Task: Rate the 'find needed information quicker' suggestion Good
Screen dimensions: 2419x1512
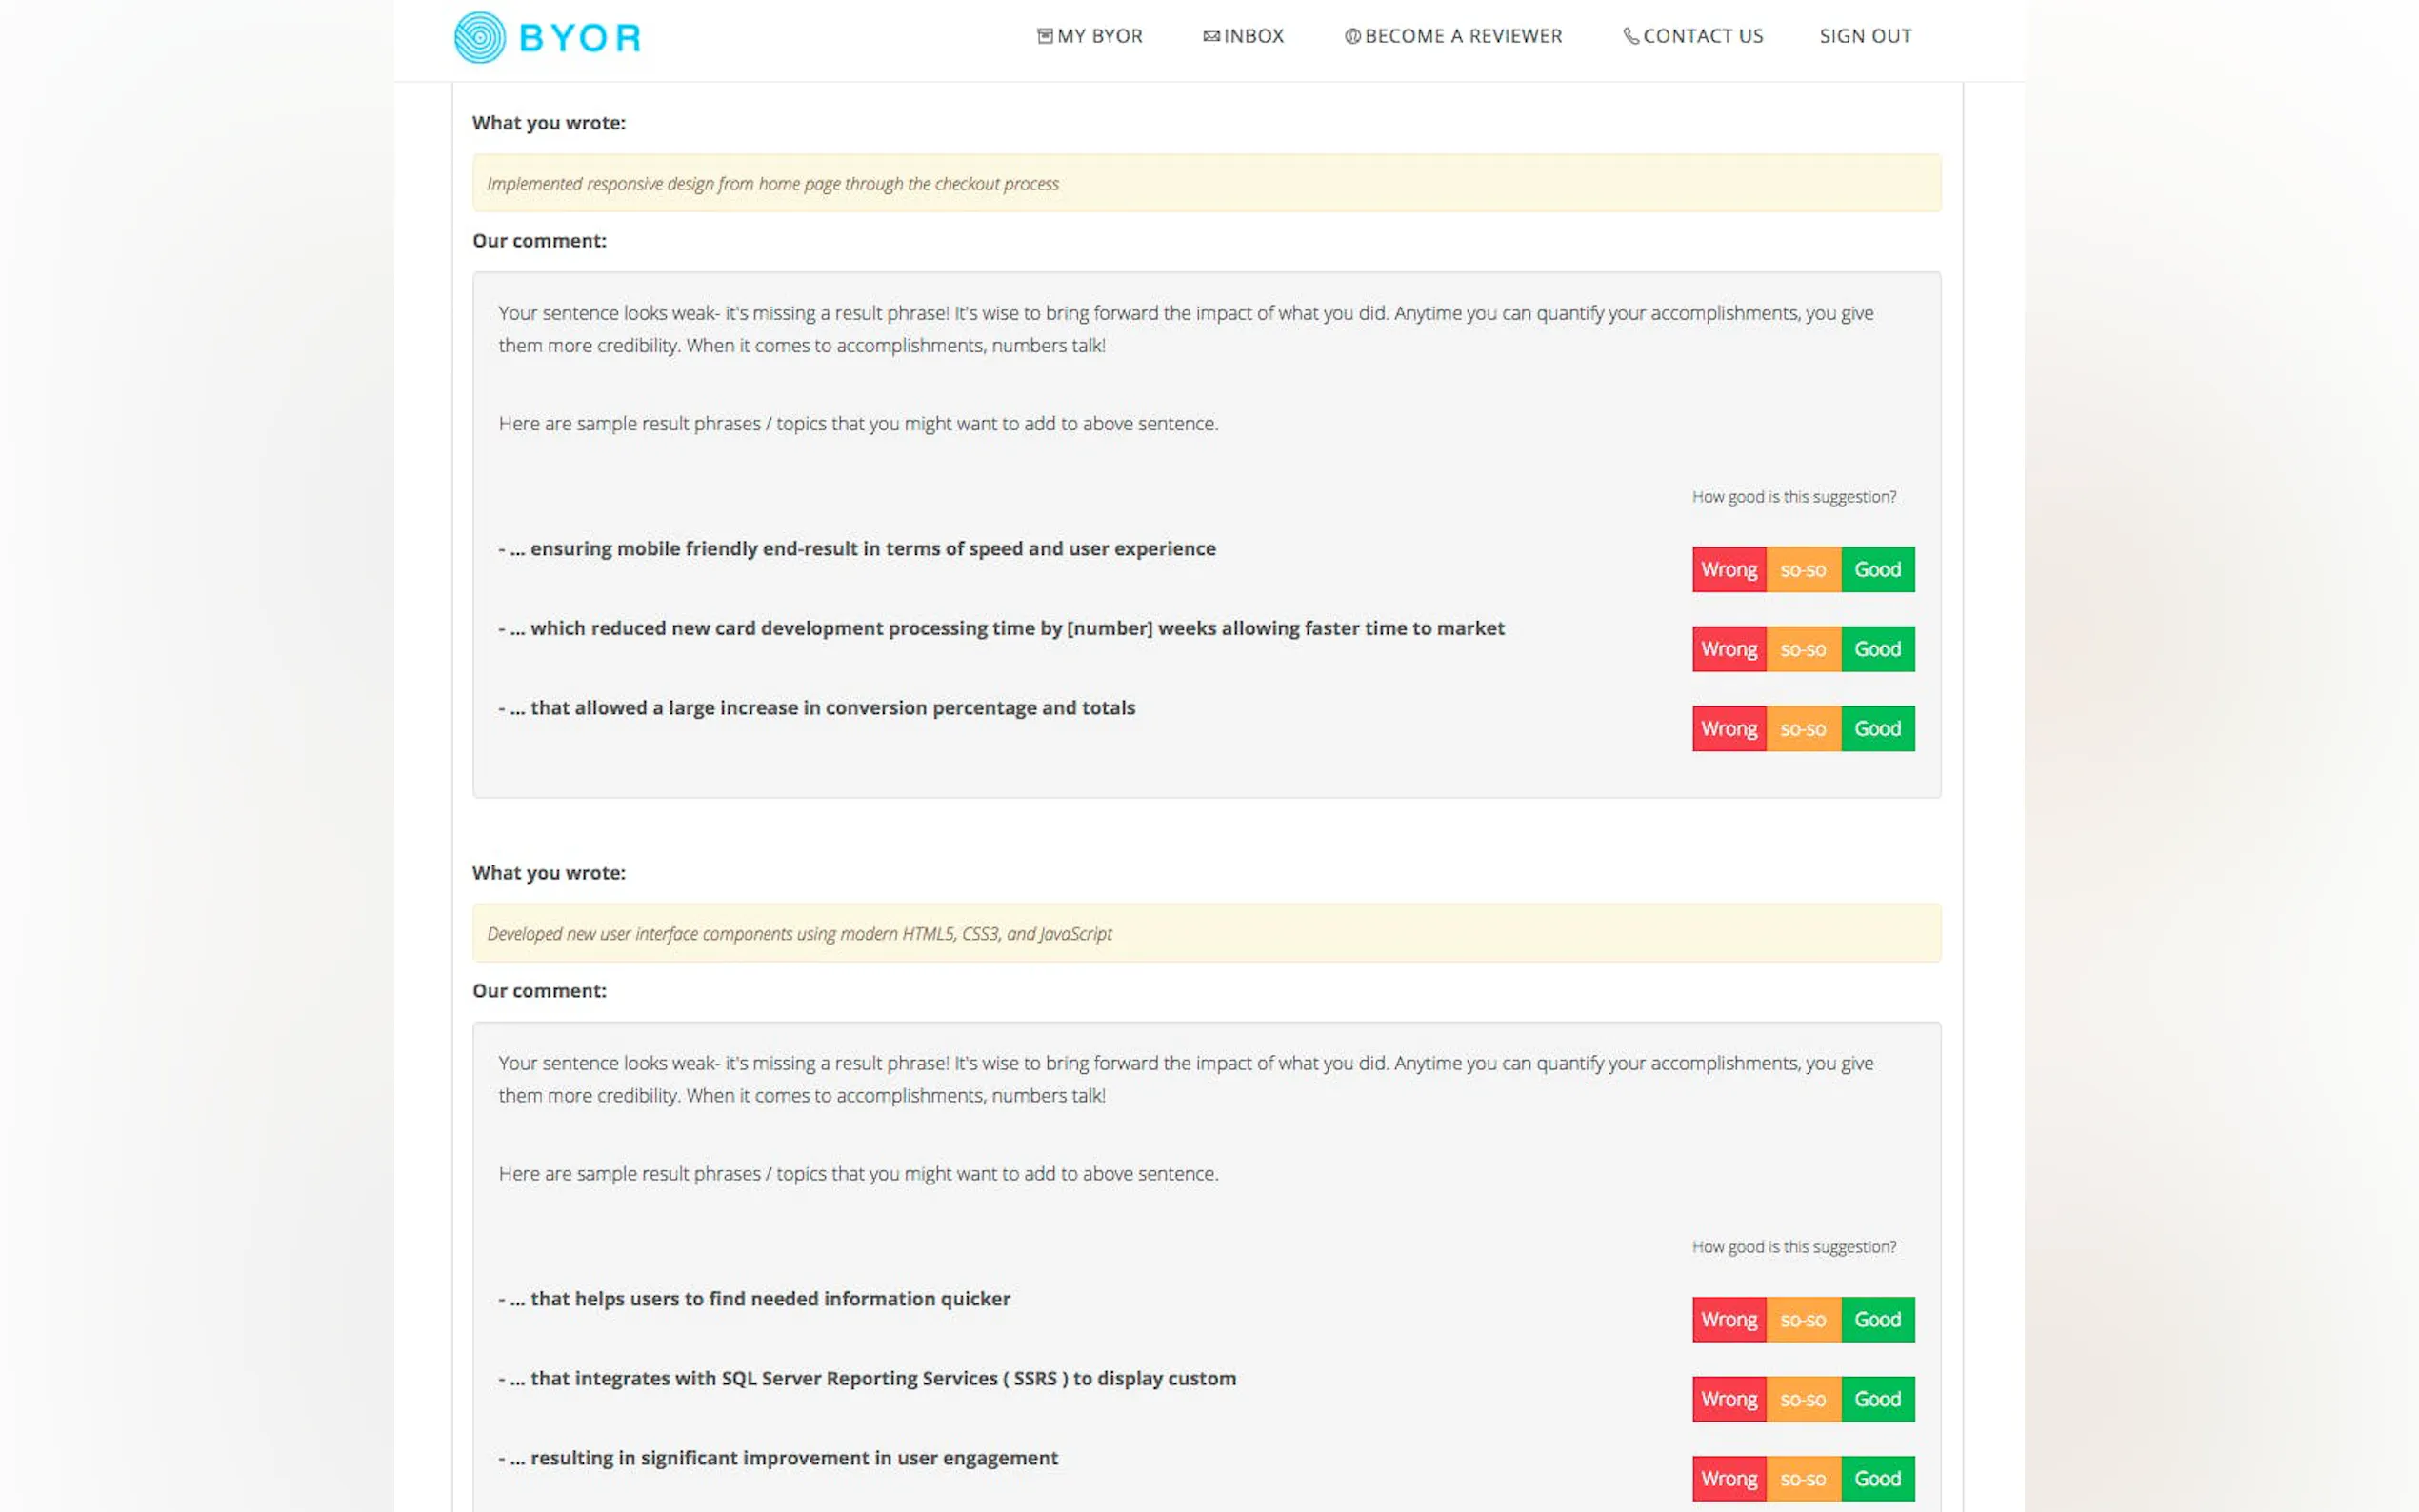Action: 1877,1320
